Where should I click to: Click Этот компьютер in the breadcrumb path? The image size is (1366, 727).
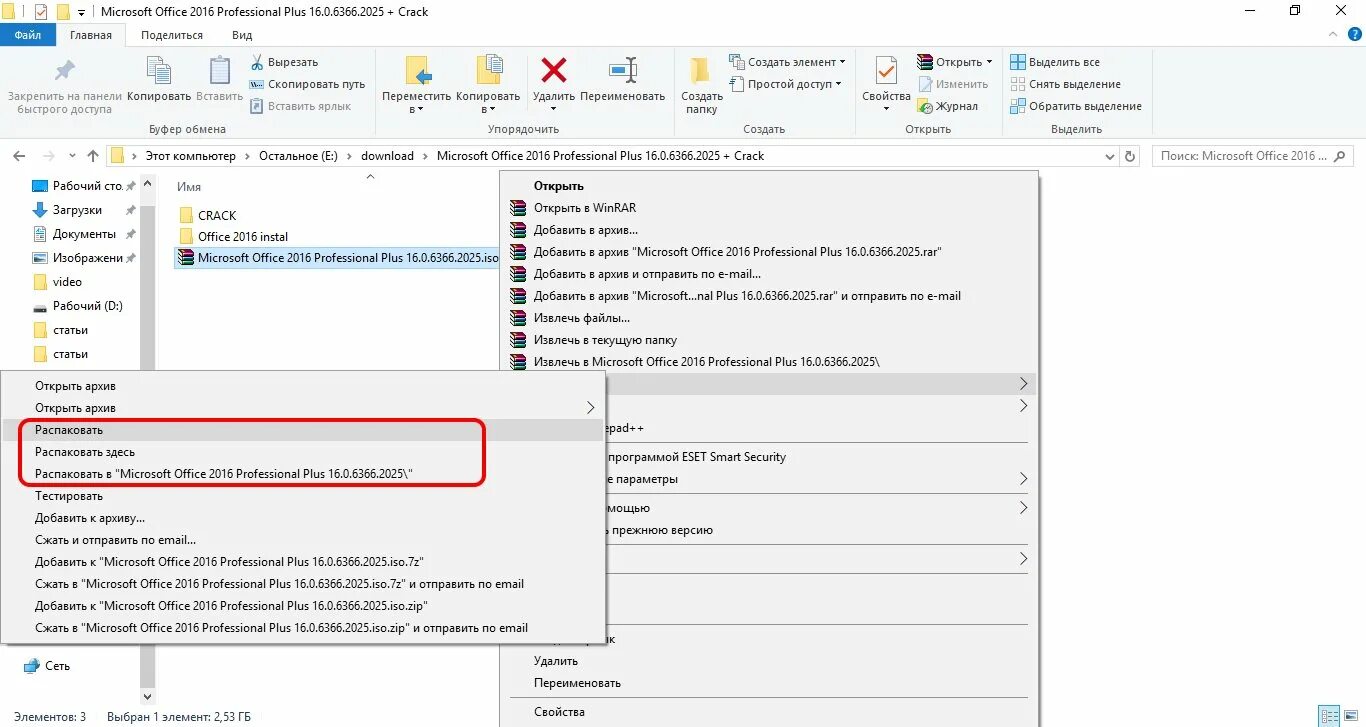click(x=191, y=156)
